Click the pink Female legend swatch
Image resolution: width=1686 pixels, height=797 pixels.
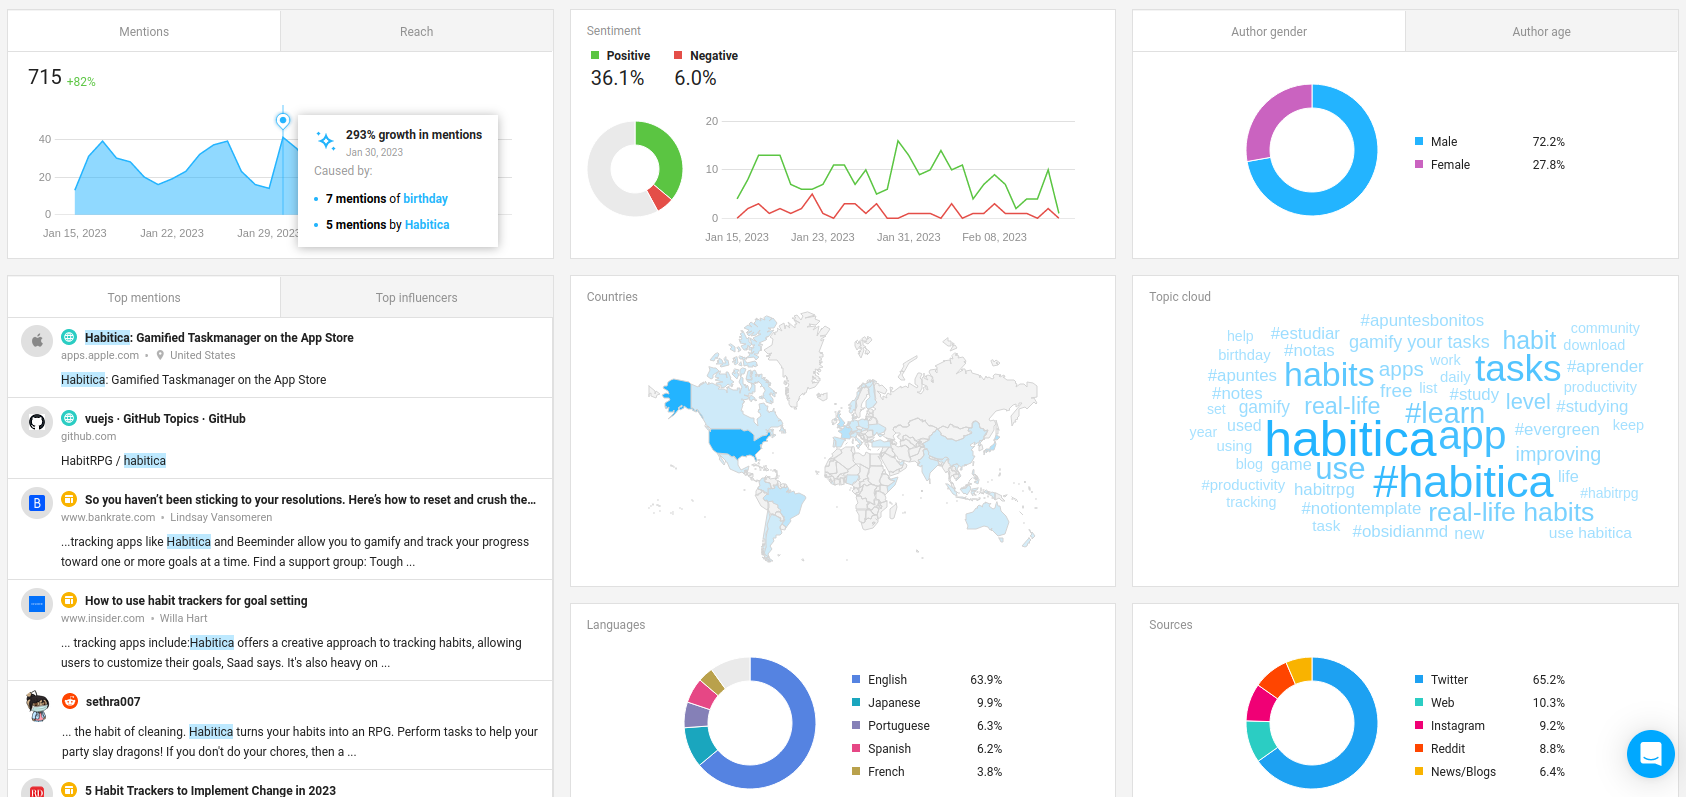point(1419,164)
